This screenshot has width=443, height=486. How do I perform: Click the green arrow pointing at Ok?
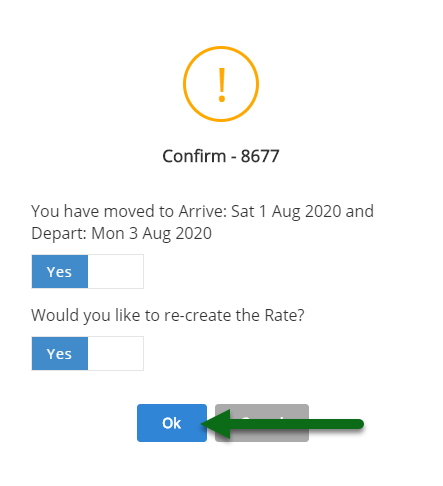[282, 424]
